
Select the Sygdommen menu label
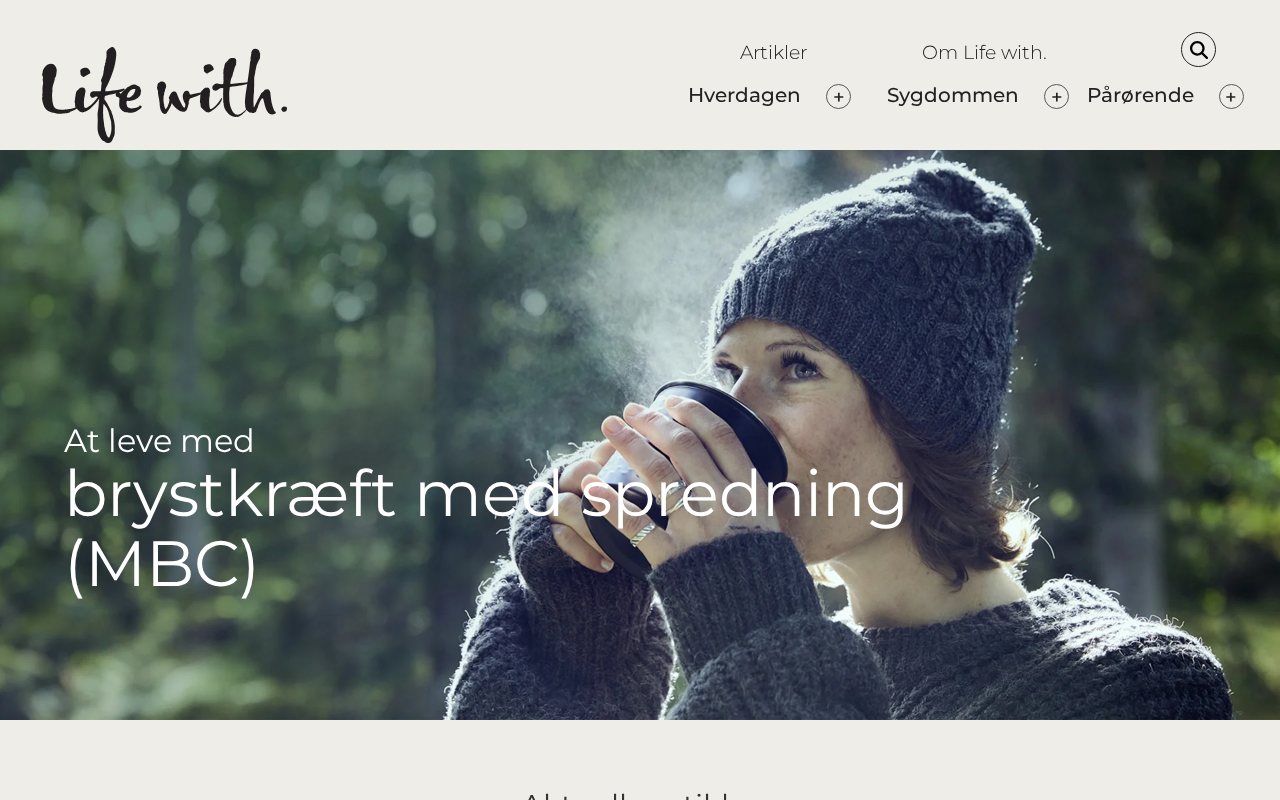952,96
